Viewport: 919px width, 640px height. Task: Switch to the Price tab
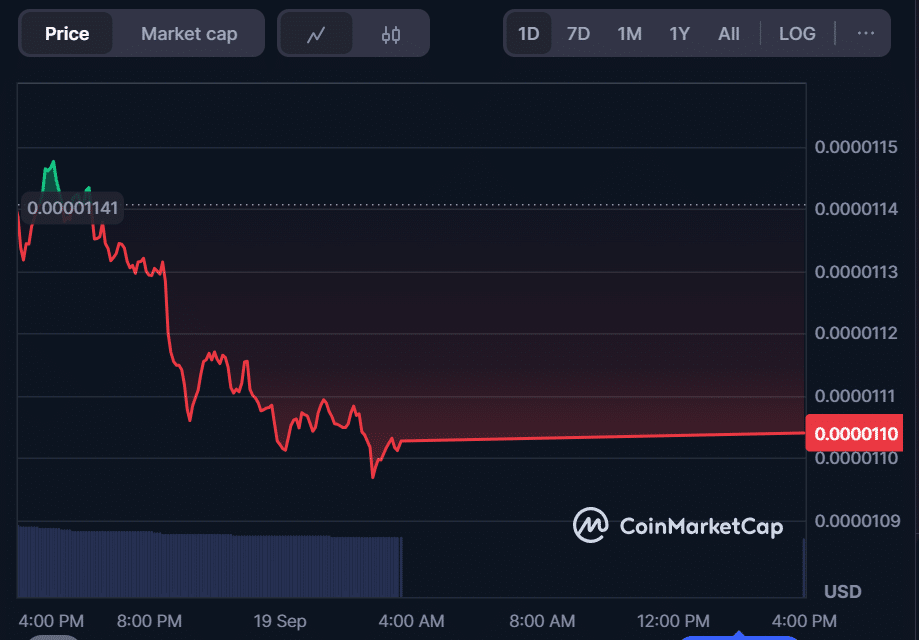[67, 34]
